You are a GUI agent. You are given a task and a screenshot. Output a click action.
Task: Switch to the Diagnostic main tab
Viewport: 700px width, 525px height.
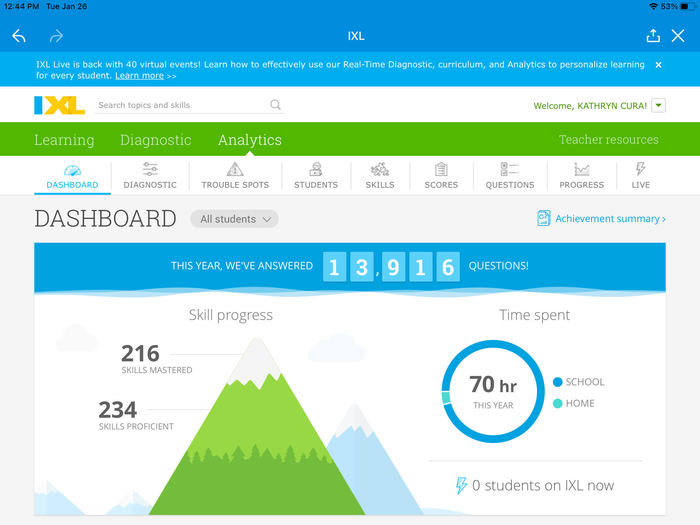[x=156, y=140]
